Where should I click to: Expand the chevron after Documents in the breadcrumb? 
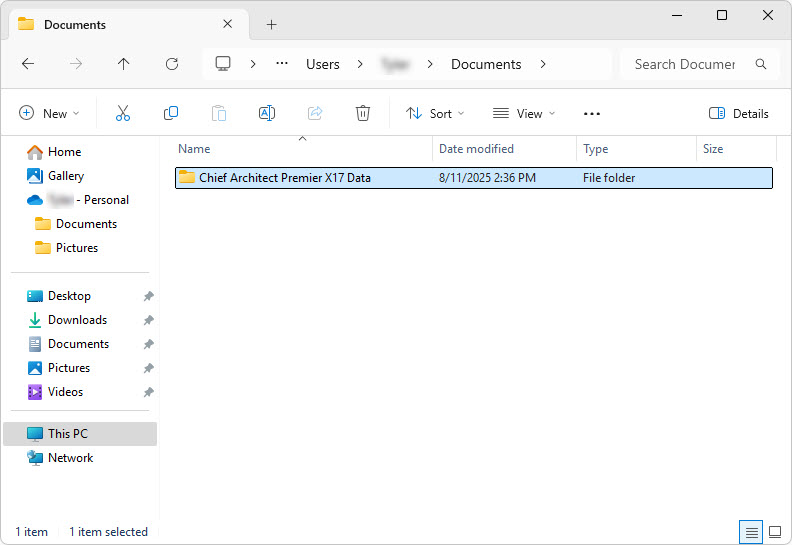click(543, 64)
